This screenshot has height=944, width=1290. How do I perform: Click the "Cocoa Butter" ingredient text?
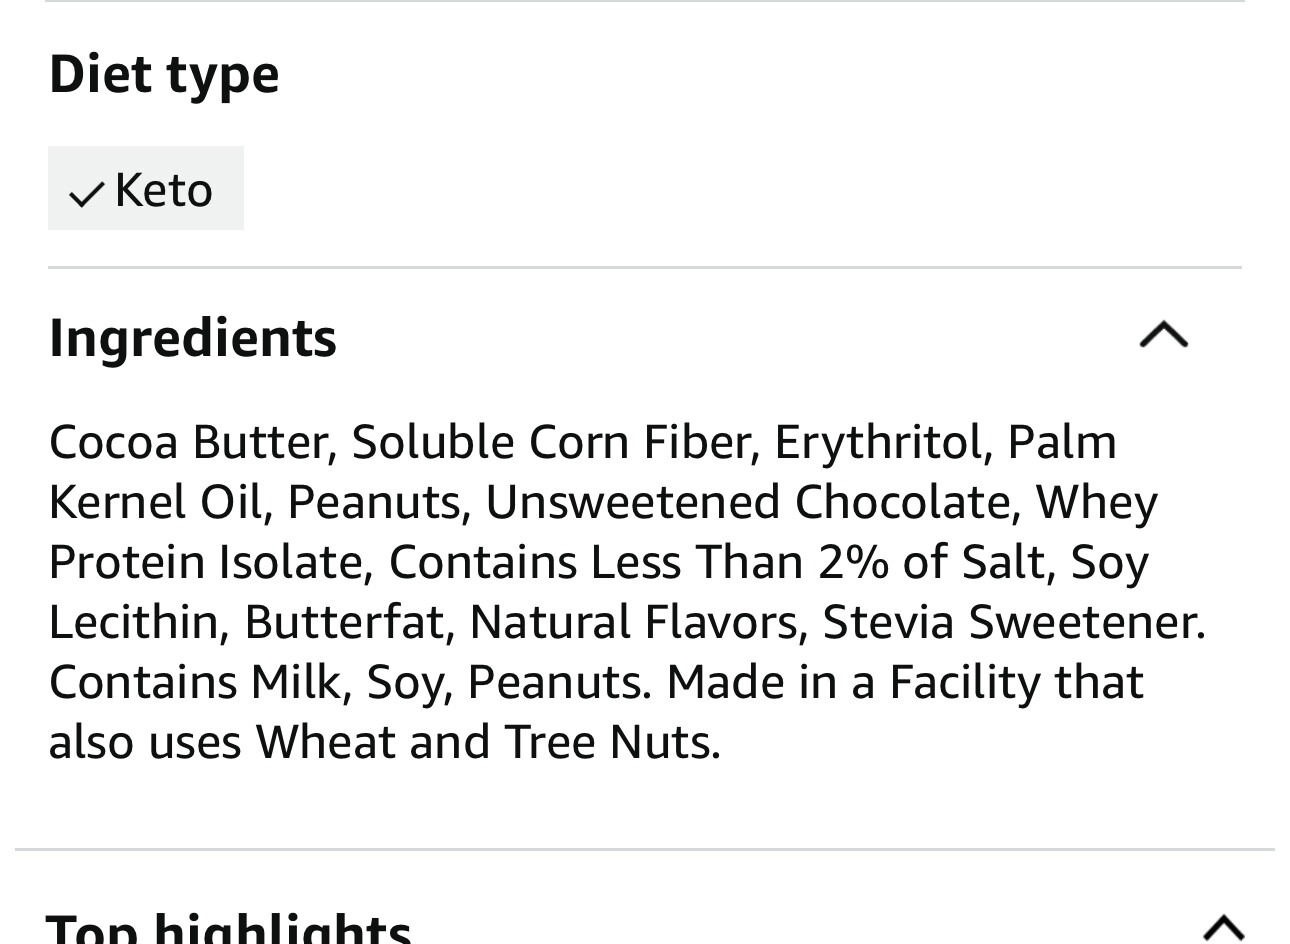190,442
